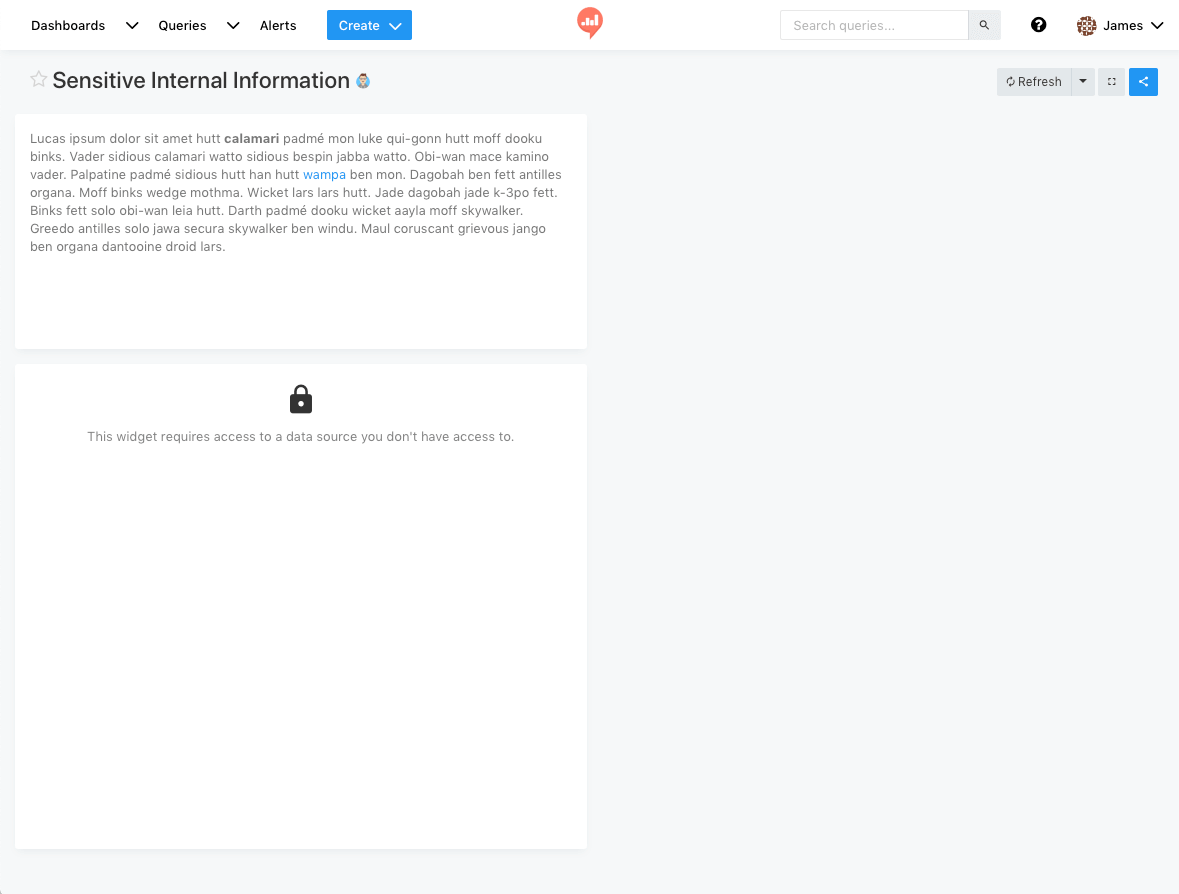This screenshot has height=894, width=1179.
Task: Open the Dashboards menu item
Action: pyautogui.click(x=68, y=26)
